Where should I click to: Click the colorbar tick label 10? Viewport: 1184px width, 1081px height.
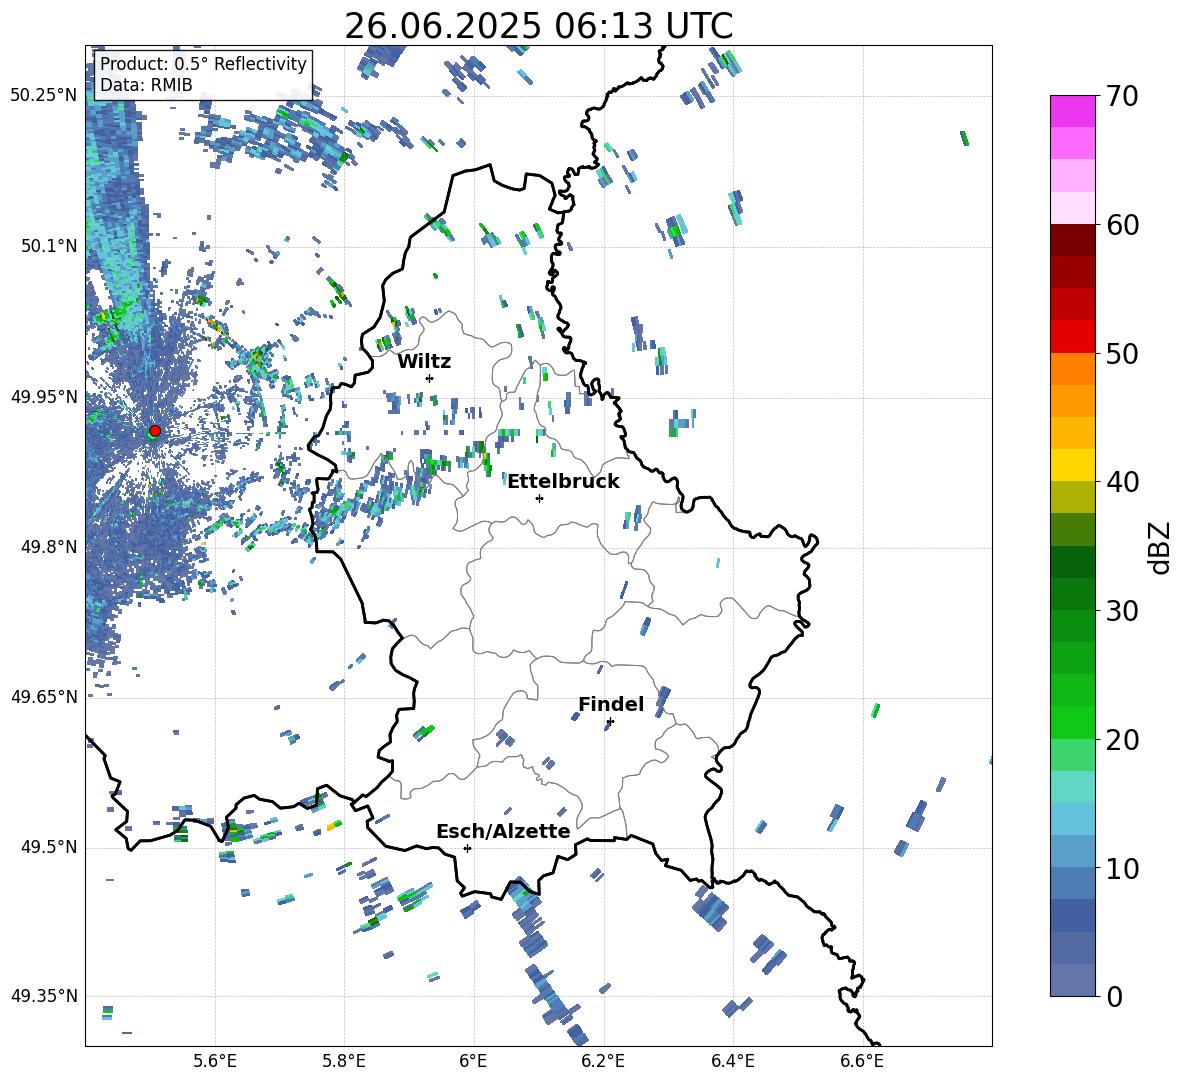pyautogui.click(x=1122, y=868)
